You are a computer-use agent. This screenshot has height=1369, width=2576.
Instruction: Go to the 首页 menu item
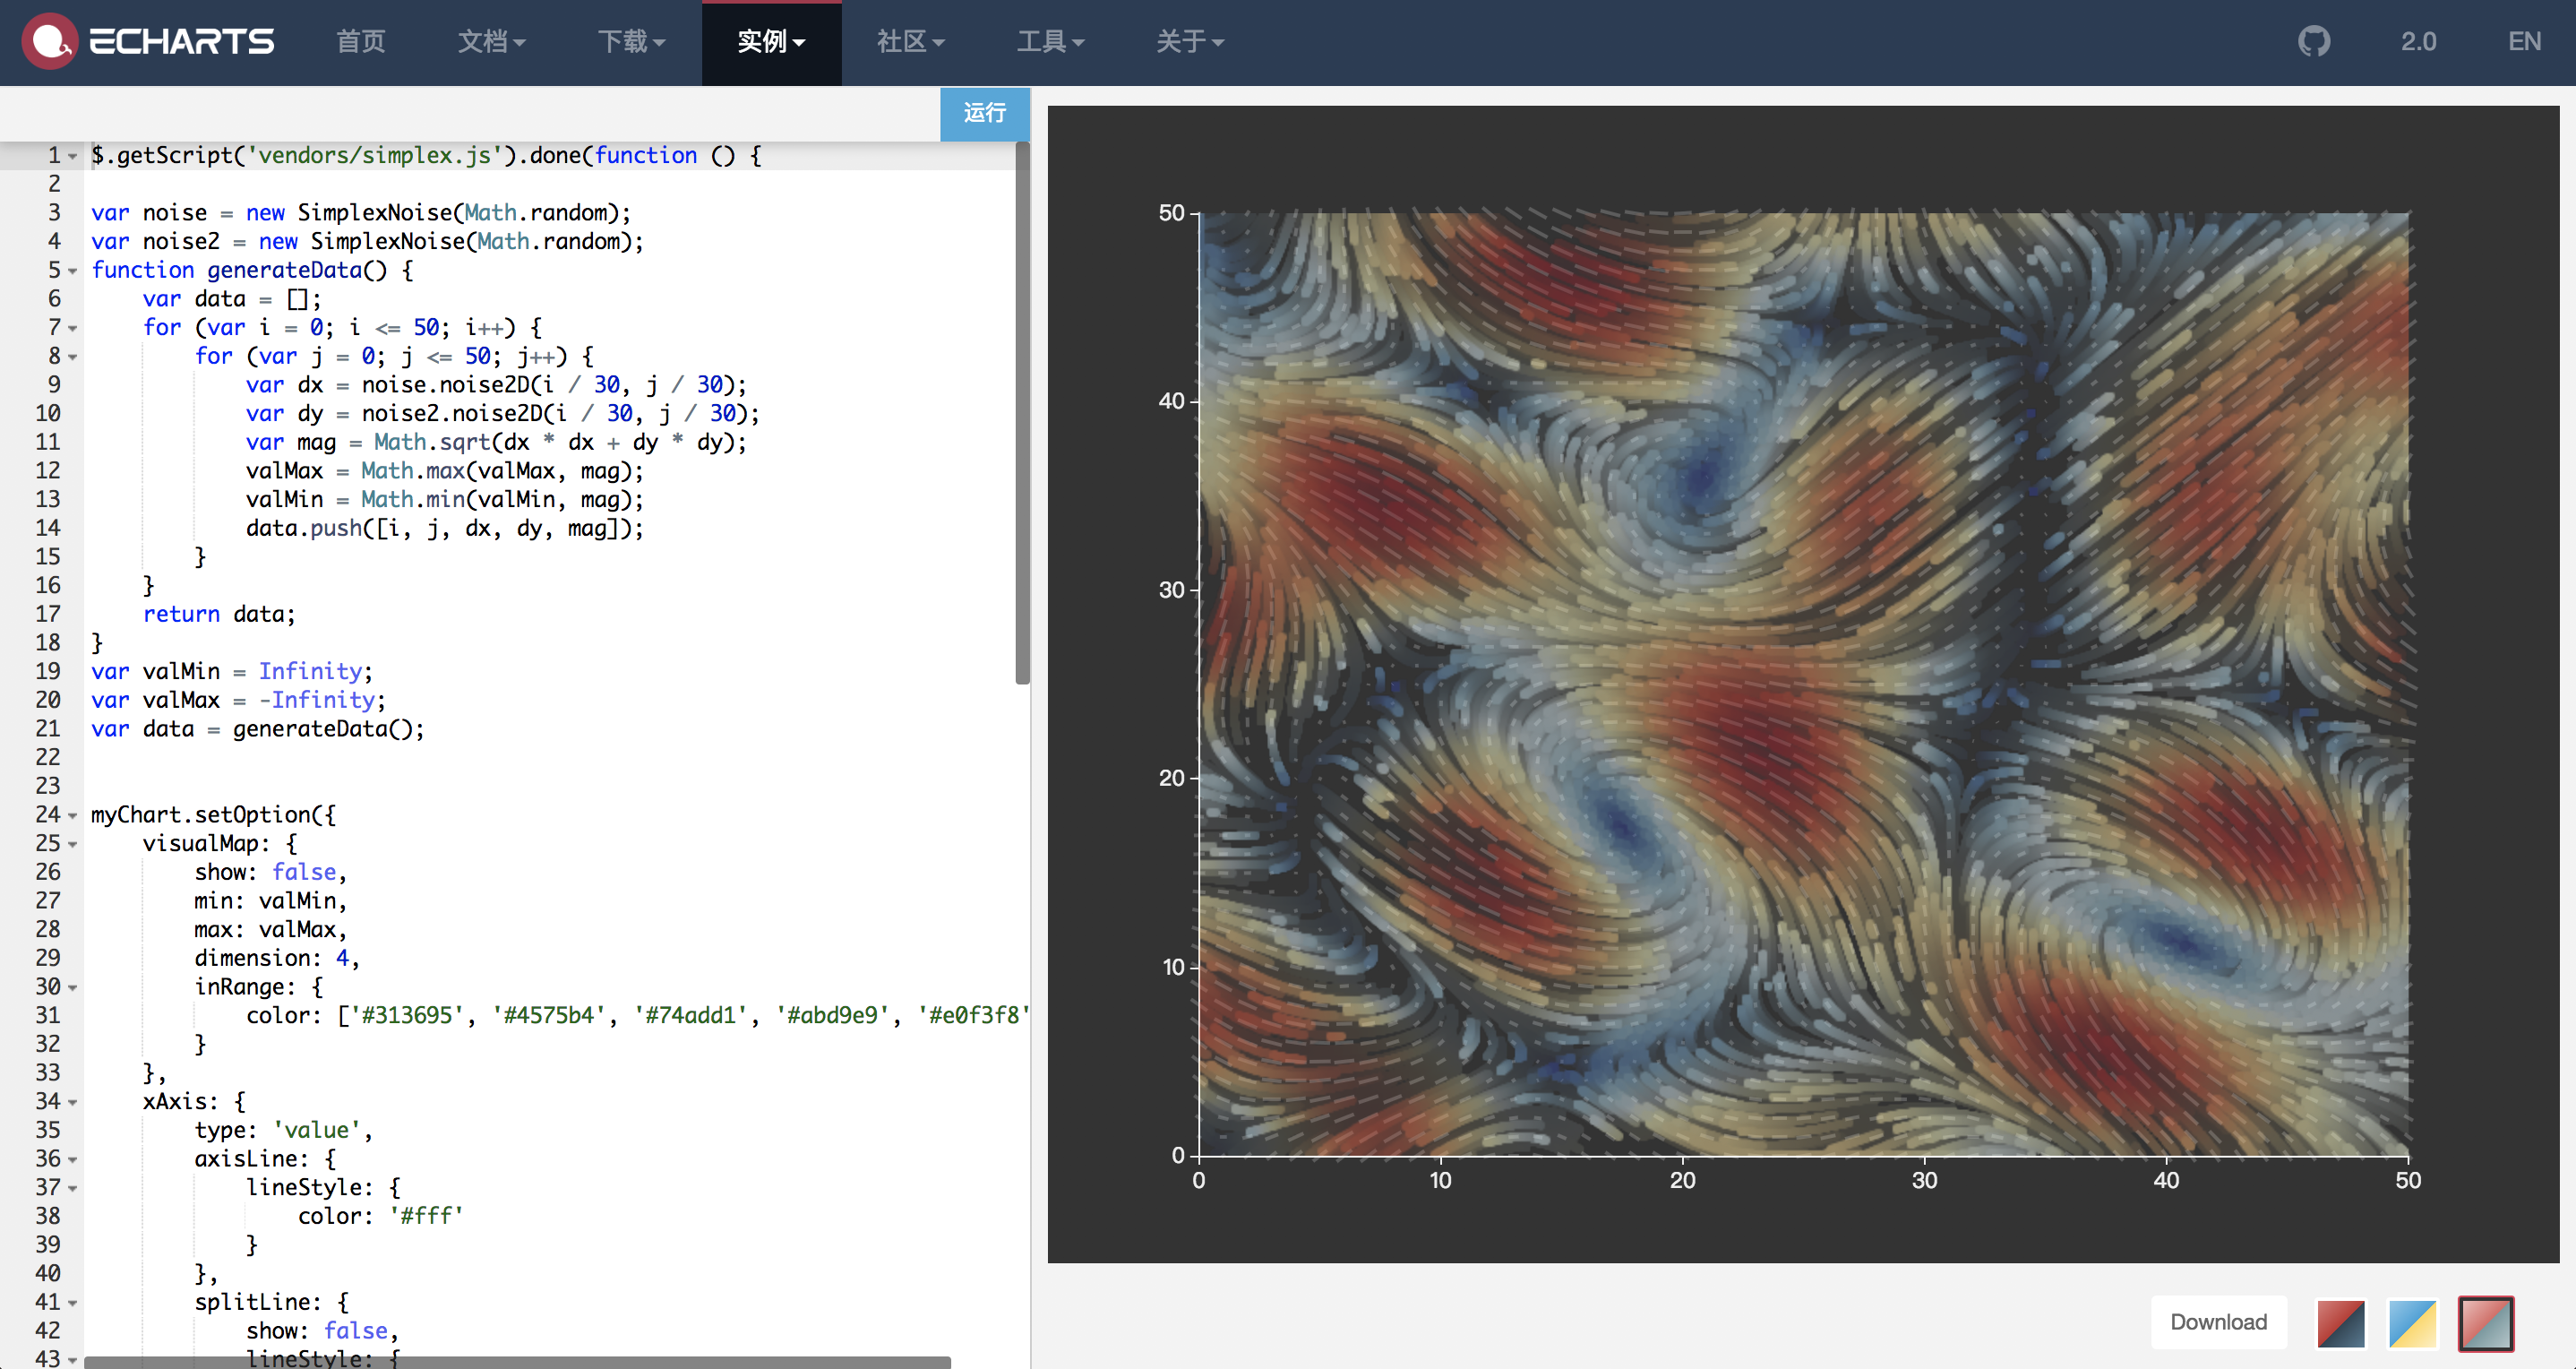361,42
